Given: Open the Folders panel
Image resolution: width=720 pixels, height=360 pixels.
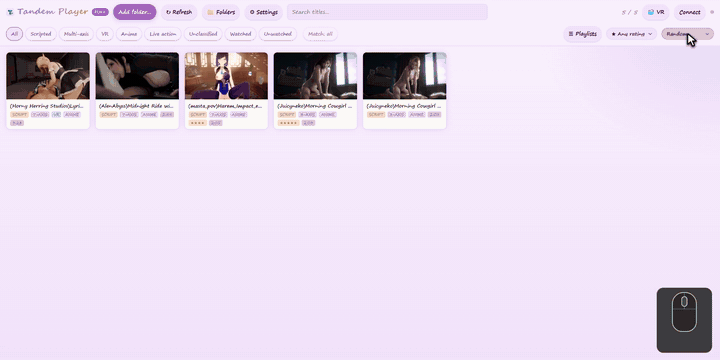Looking at the screenshot, I should (221, 12).
